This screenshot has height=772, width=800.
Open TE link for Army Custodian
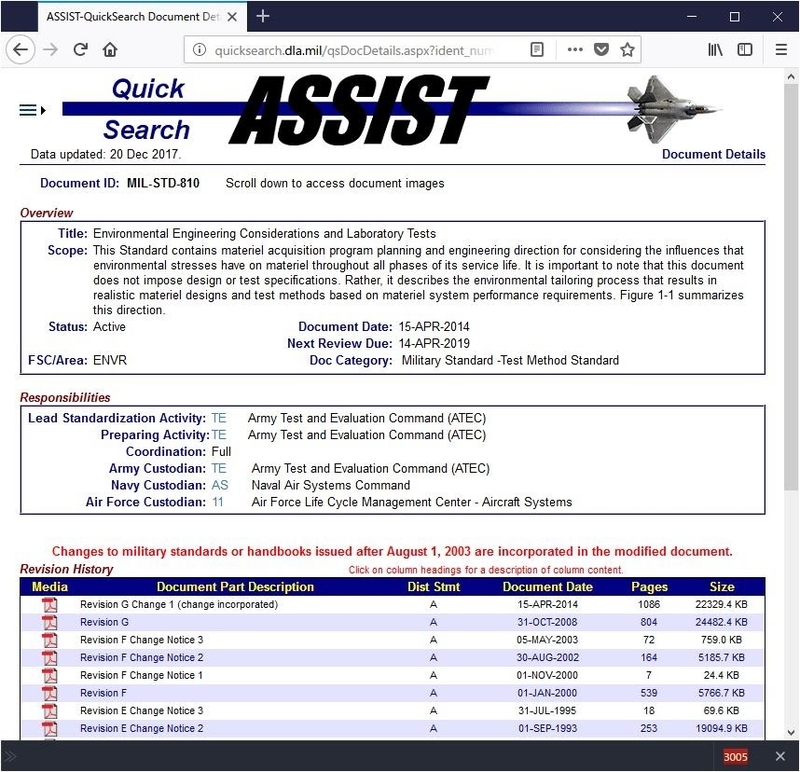pyautogui.click(x=219, y=468)
